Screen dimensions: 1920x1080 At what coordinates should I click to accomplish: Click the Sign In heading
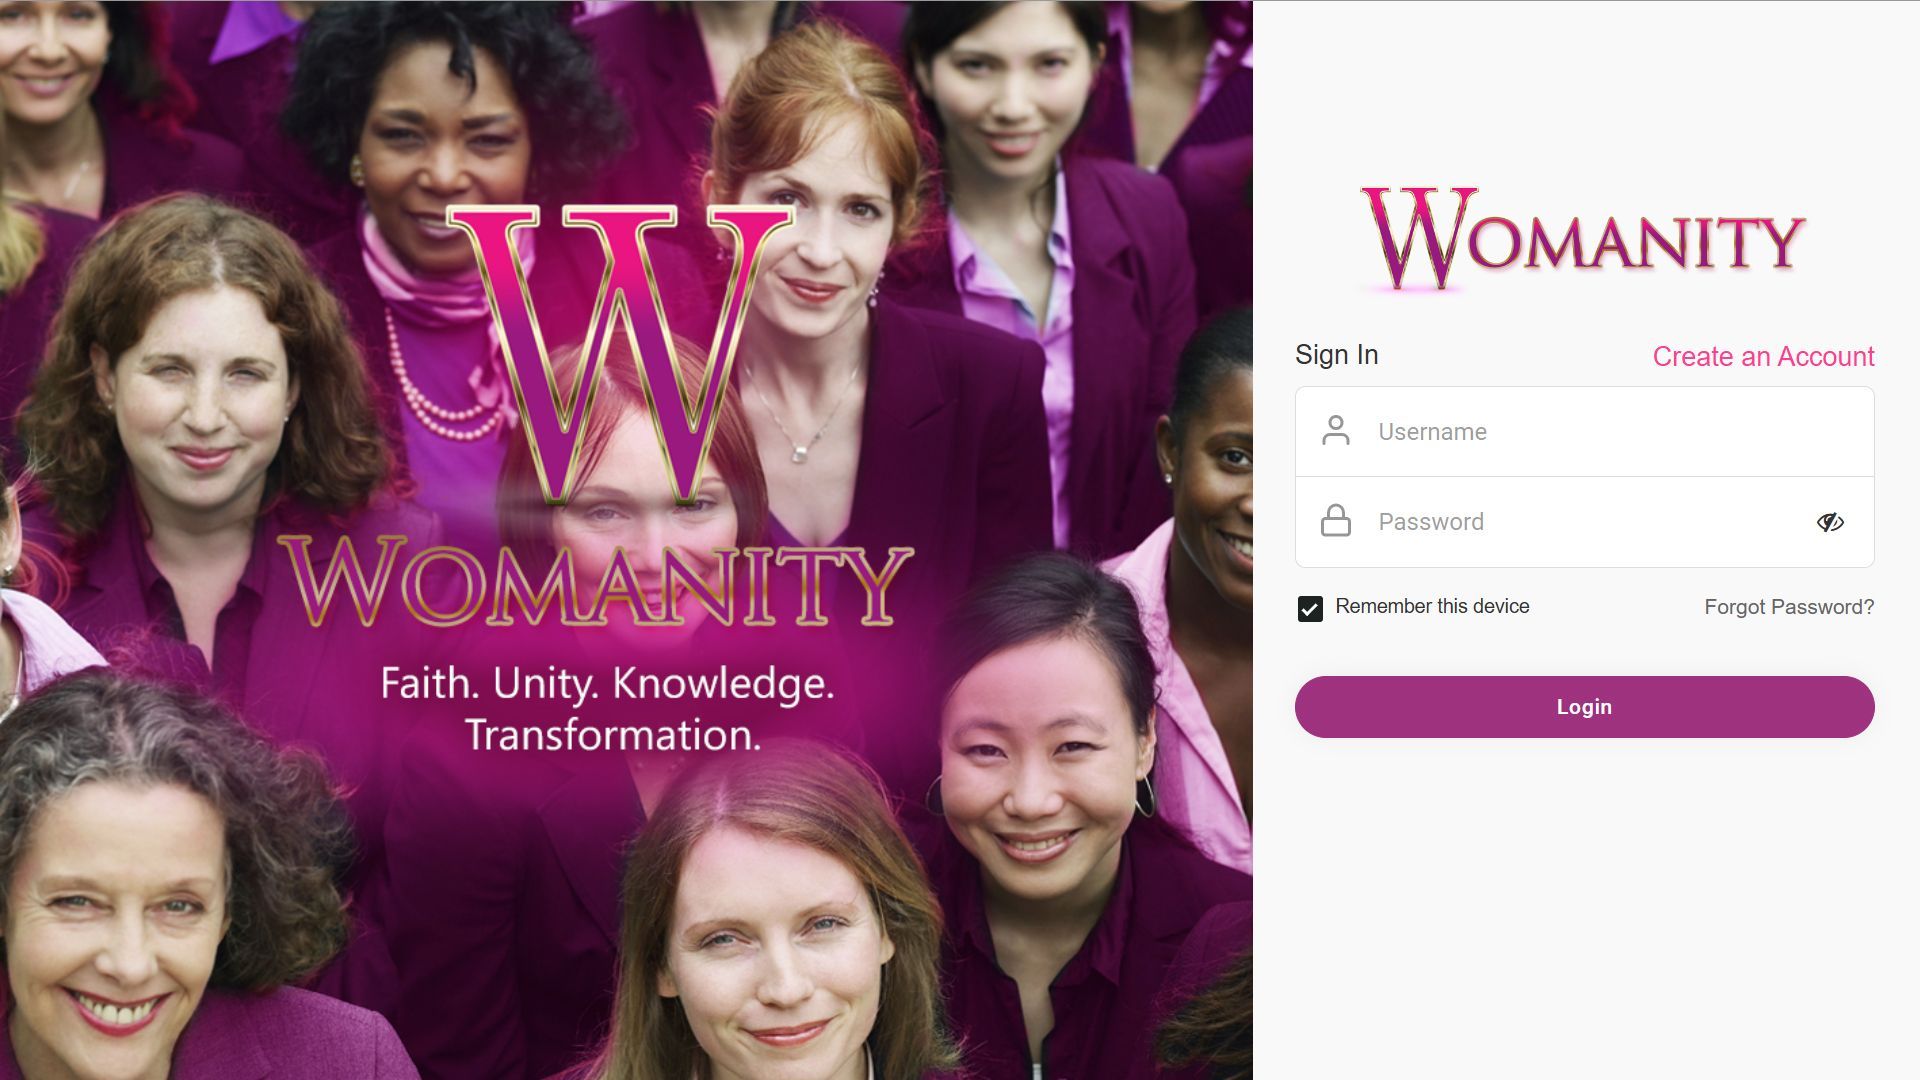click(x=1337, y=355)
